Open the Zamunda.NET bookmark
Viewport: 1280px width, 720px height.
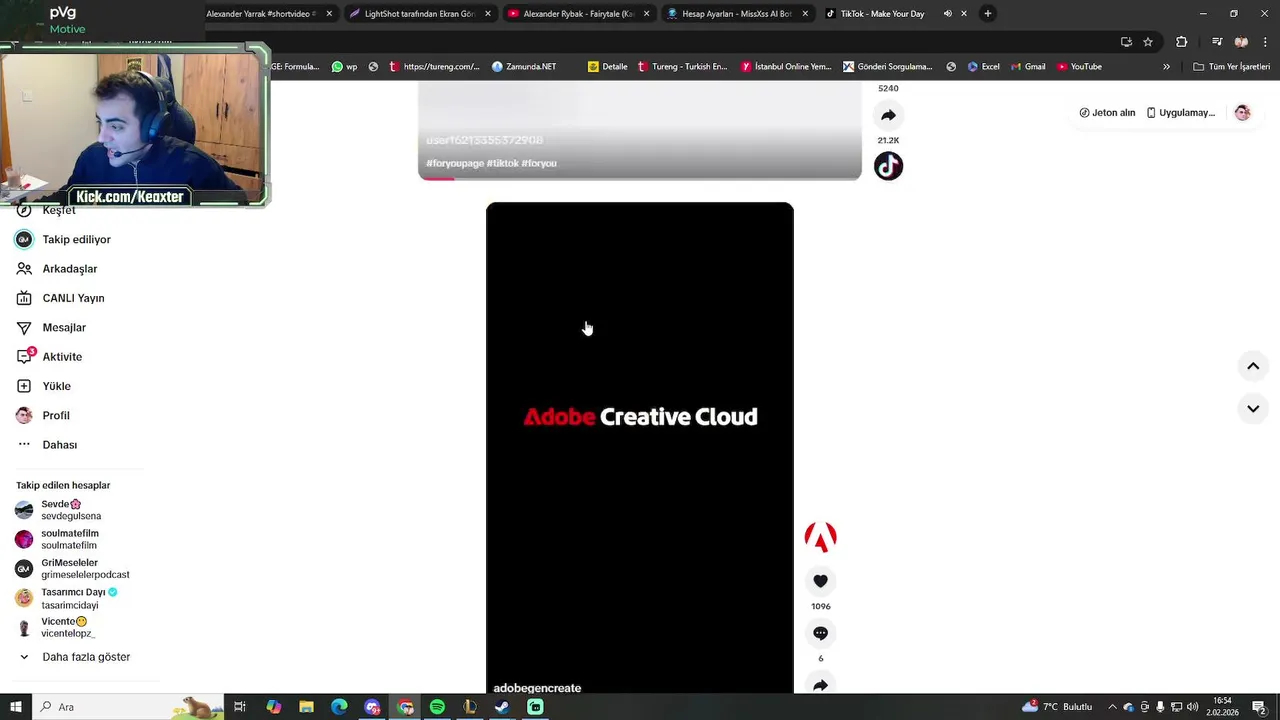pos(524,67)
